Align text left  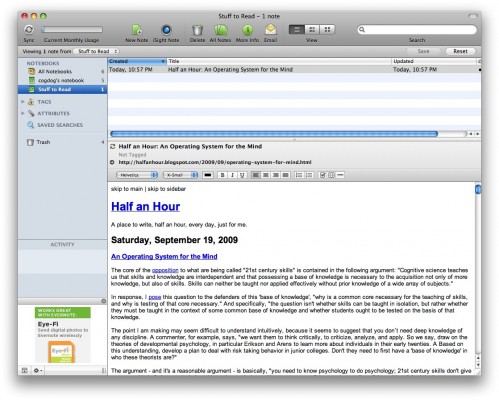pyautogui.click(x=256, y=175)
